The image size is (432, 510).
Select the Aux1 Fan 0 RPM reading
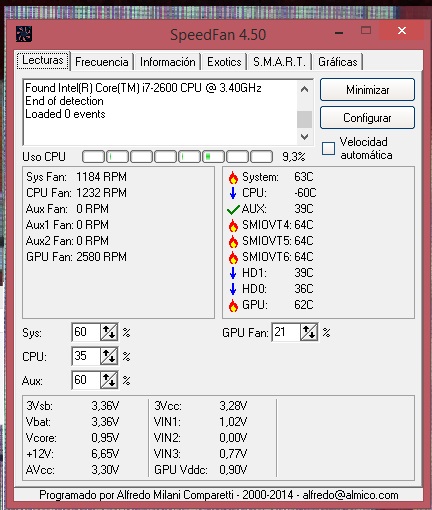click(67, 225)
